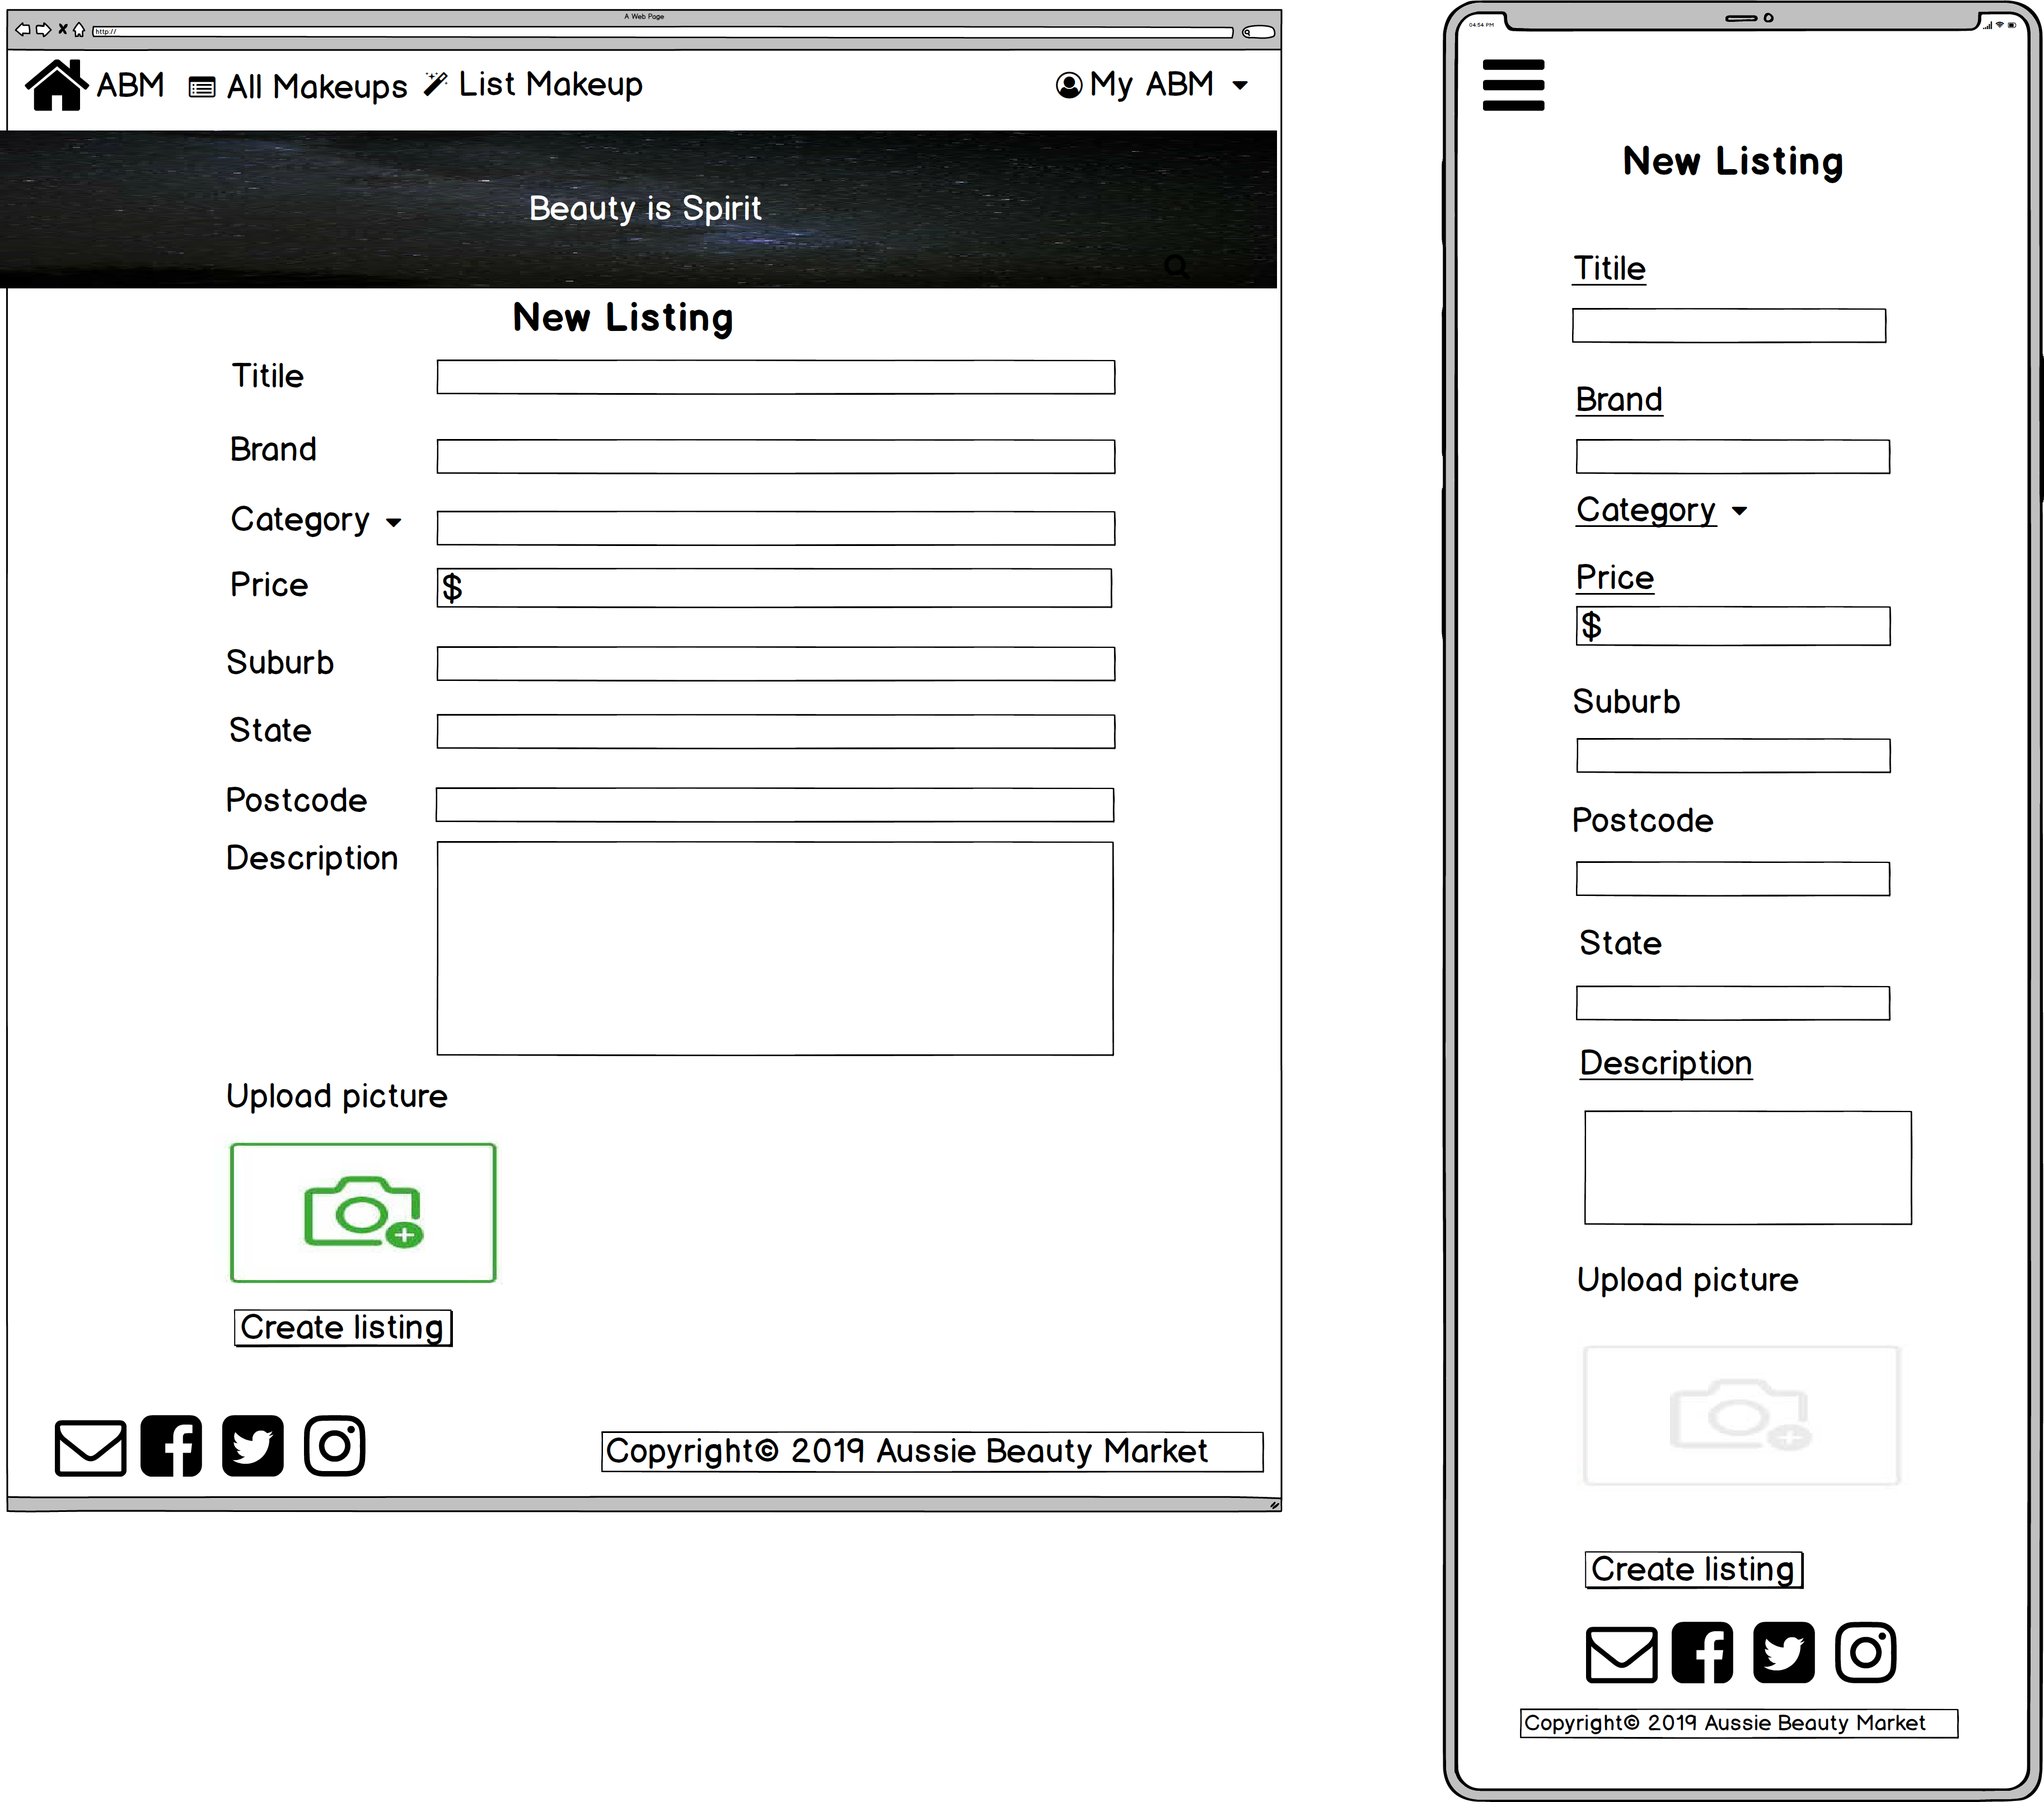Click the desktop Description text area
Viewport: 2044px width, 1802px height.
point(774,948)
